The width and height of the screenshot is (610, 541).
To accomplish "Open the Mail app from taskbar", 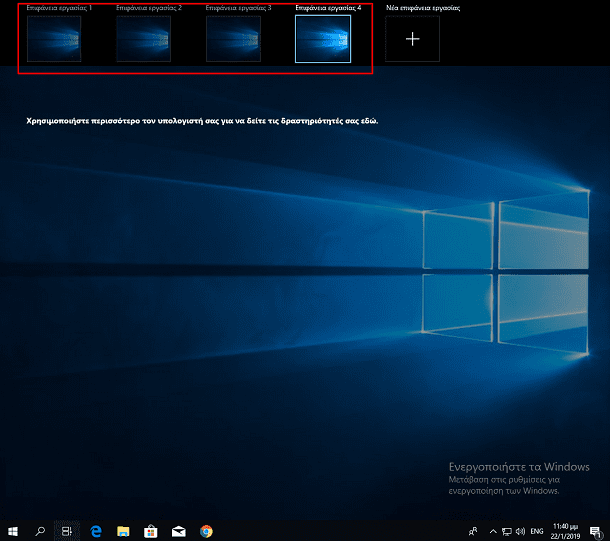I will [x=179, y=531].
